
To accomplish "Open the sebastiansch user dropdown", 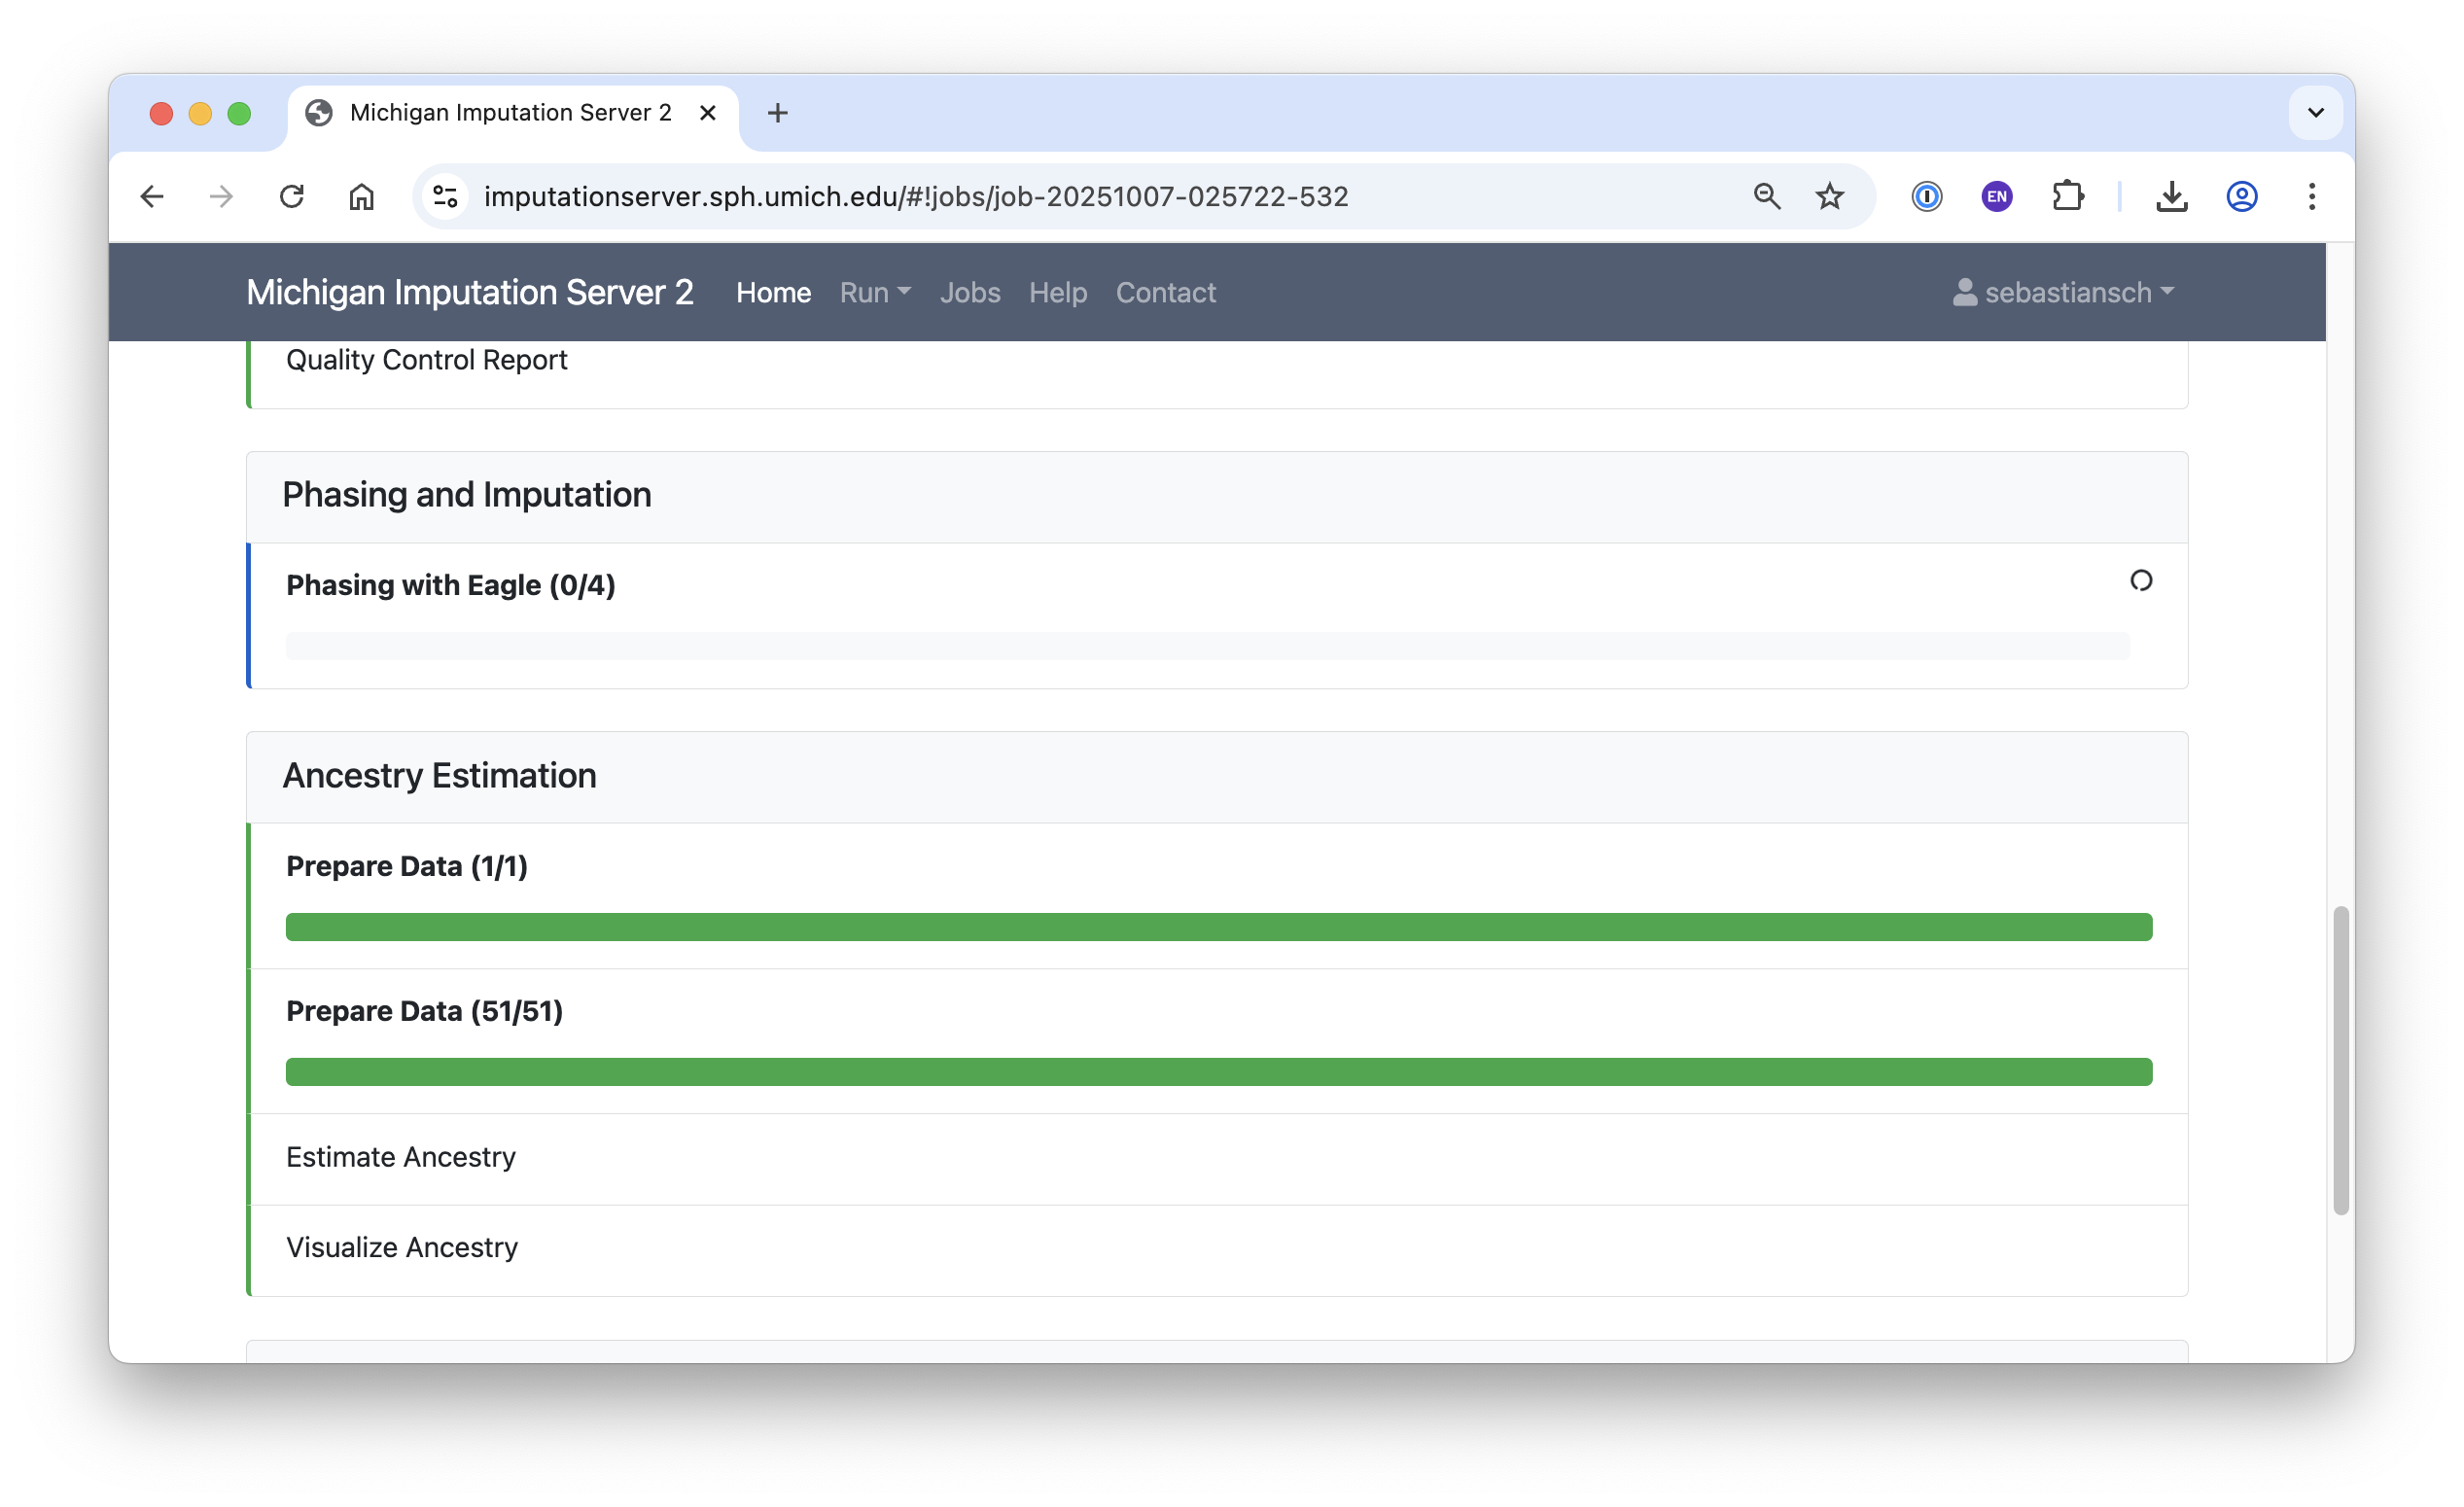I will pyautogui.click(x=2064, y=292).
